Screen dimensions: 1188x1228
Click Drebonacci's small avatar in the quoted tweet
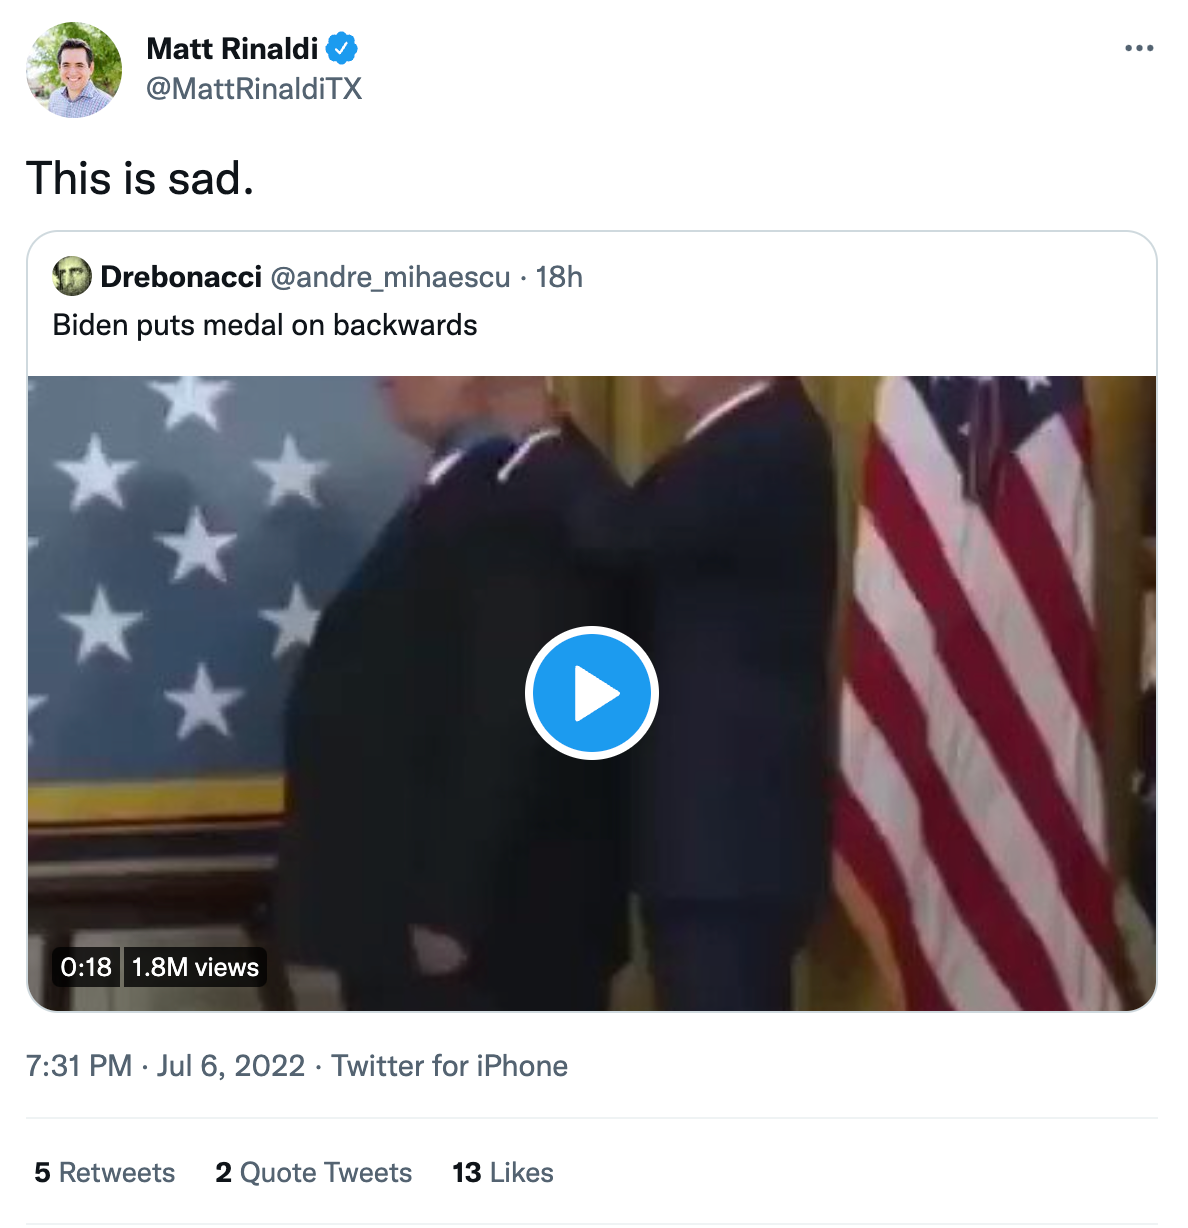pos(69,277)
